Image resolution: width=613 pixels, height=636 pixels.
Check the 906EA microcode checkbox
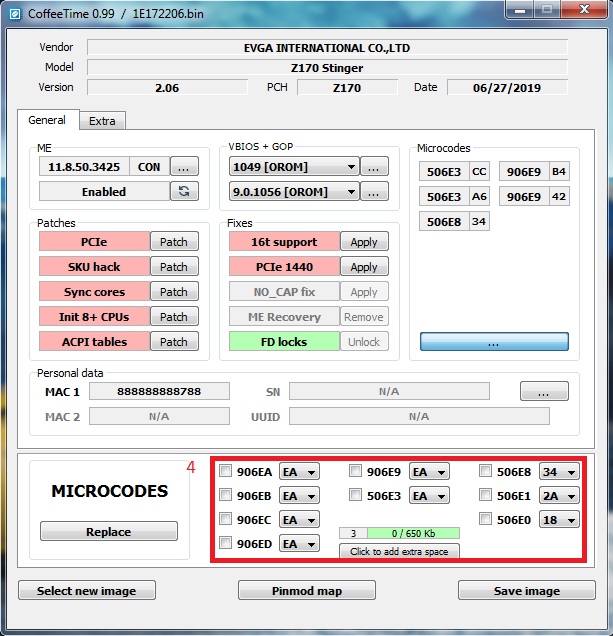point(225,471)
